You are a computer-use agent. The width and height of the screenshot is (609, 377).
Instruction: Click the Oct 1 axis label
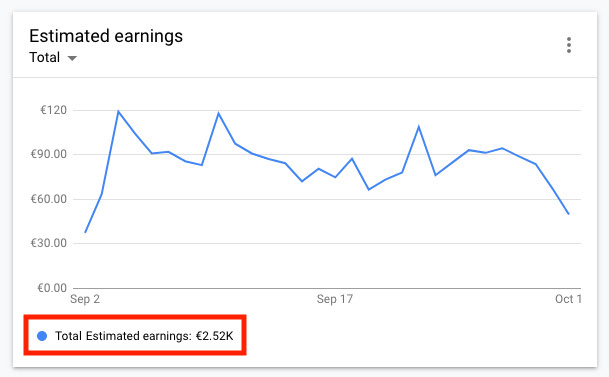[x=568, y=299]
